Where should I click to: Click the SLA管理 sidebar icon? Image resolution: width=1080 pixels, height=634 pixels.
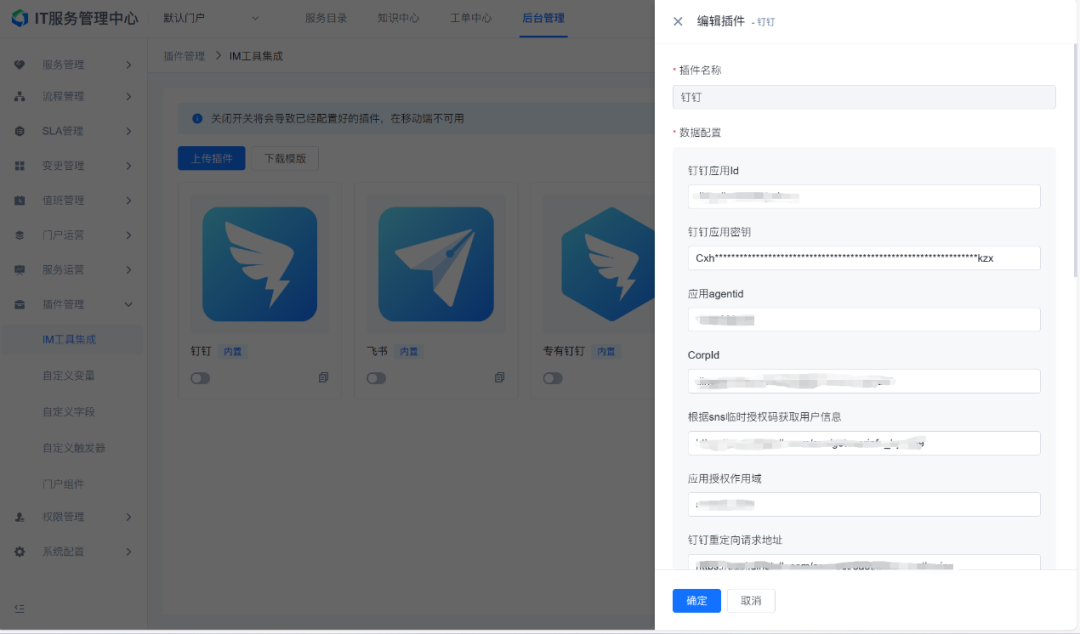[x=19, y=131]
